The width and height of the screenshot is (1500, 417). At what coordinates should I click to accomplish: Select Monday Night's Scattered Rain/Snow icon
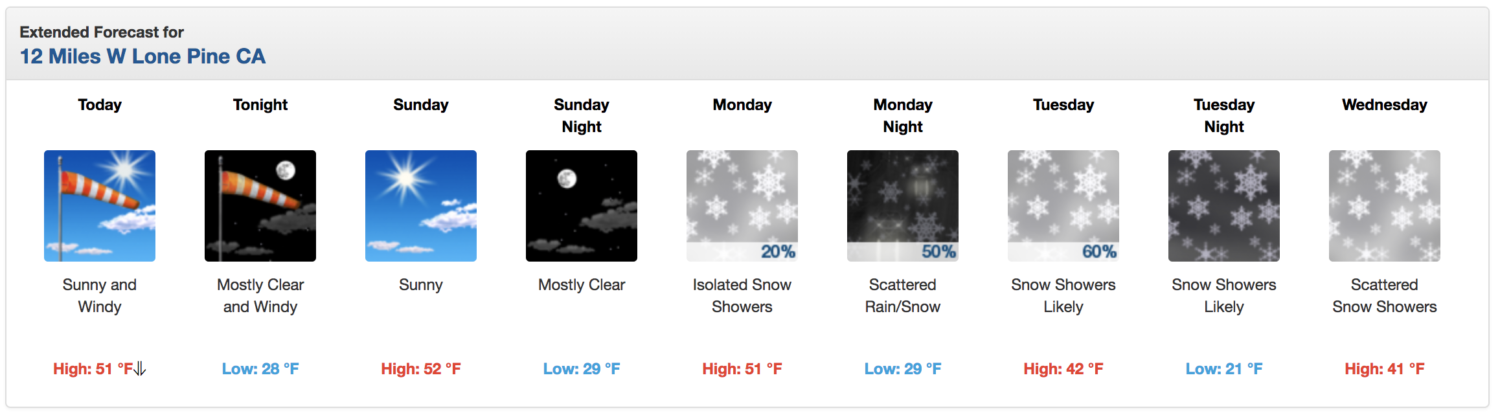(903, 206)
